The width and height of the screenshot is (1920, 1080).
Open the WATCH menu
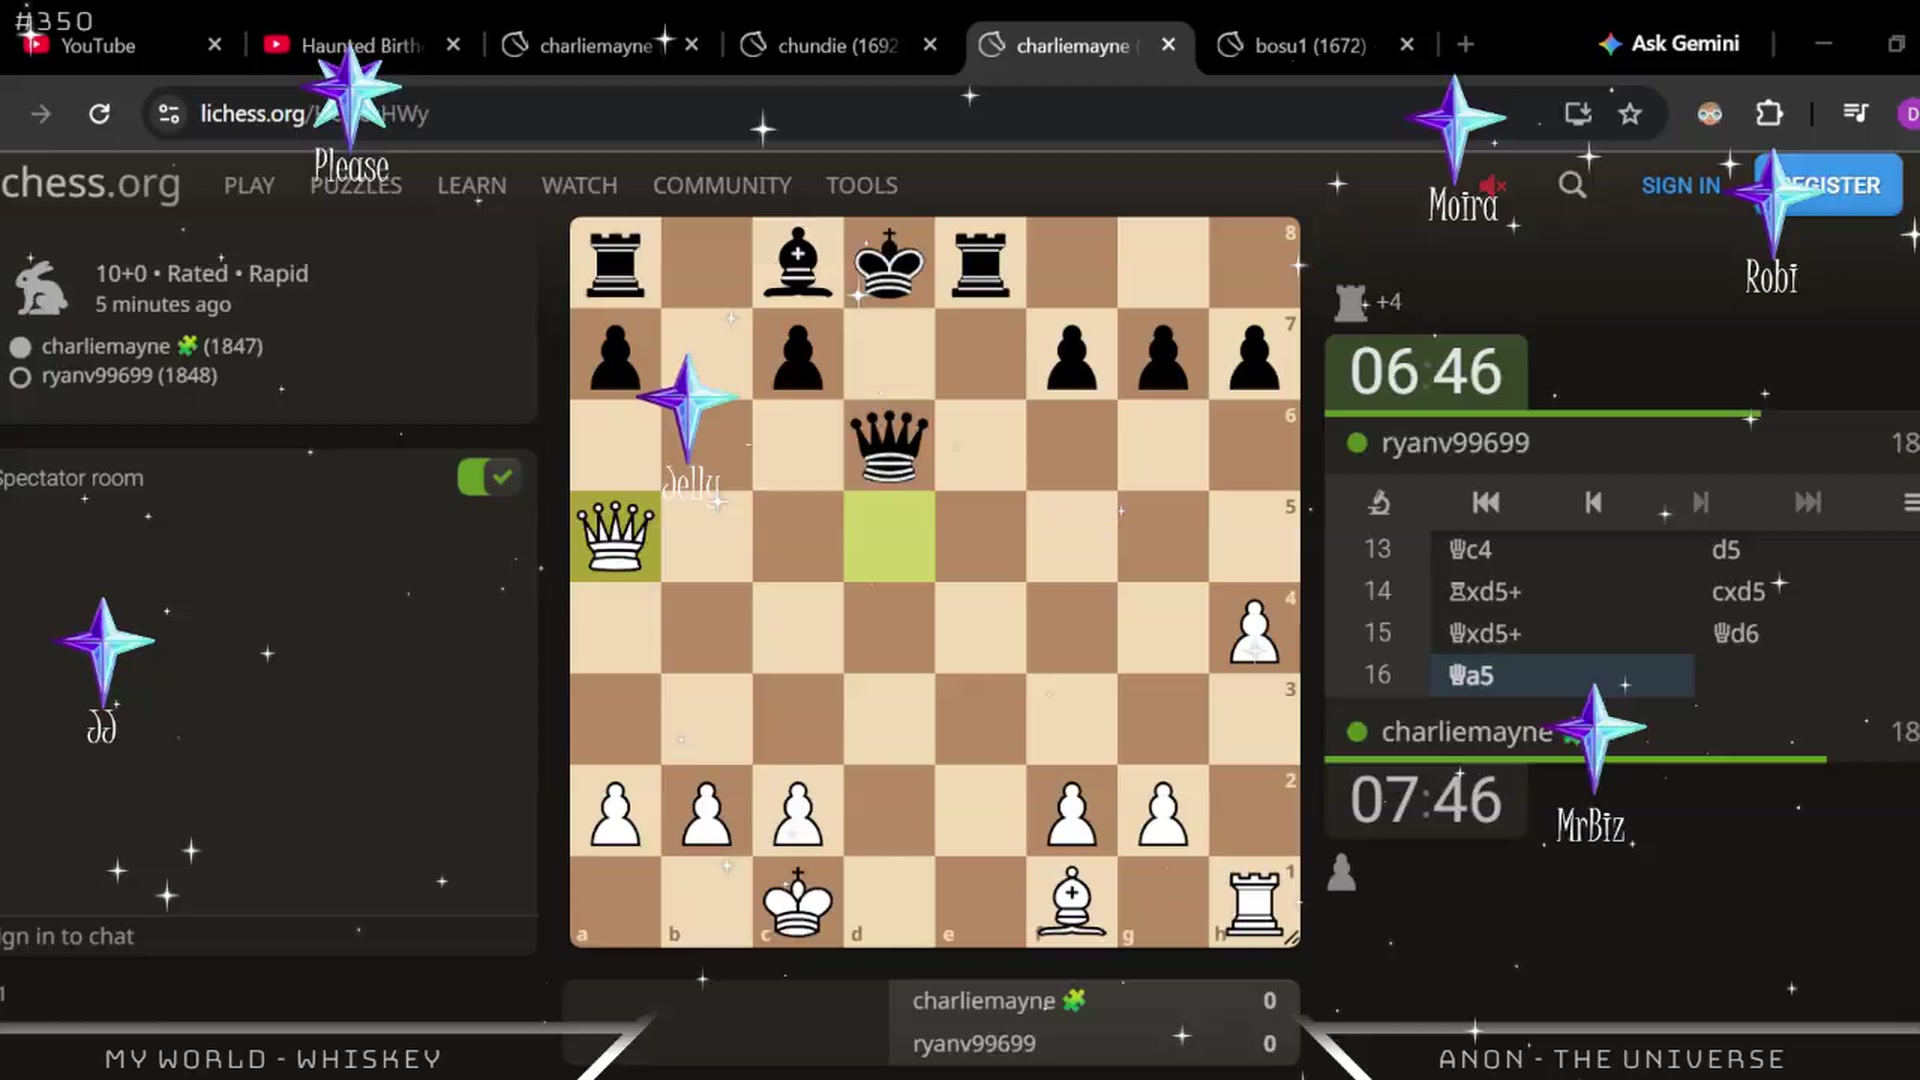(x=579, y=186)
